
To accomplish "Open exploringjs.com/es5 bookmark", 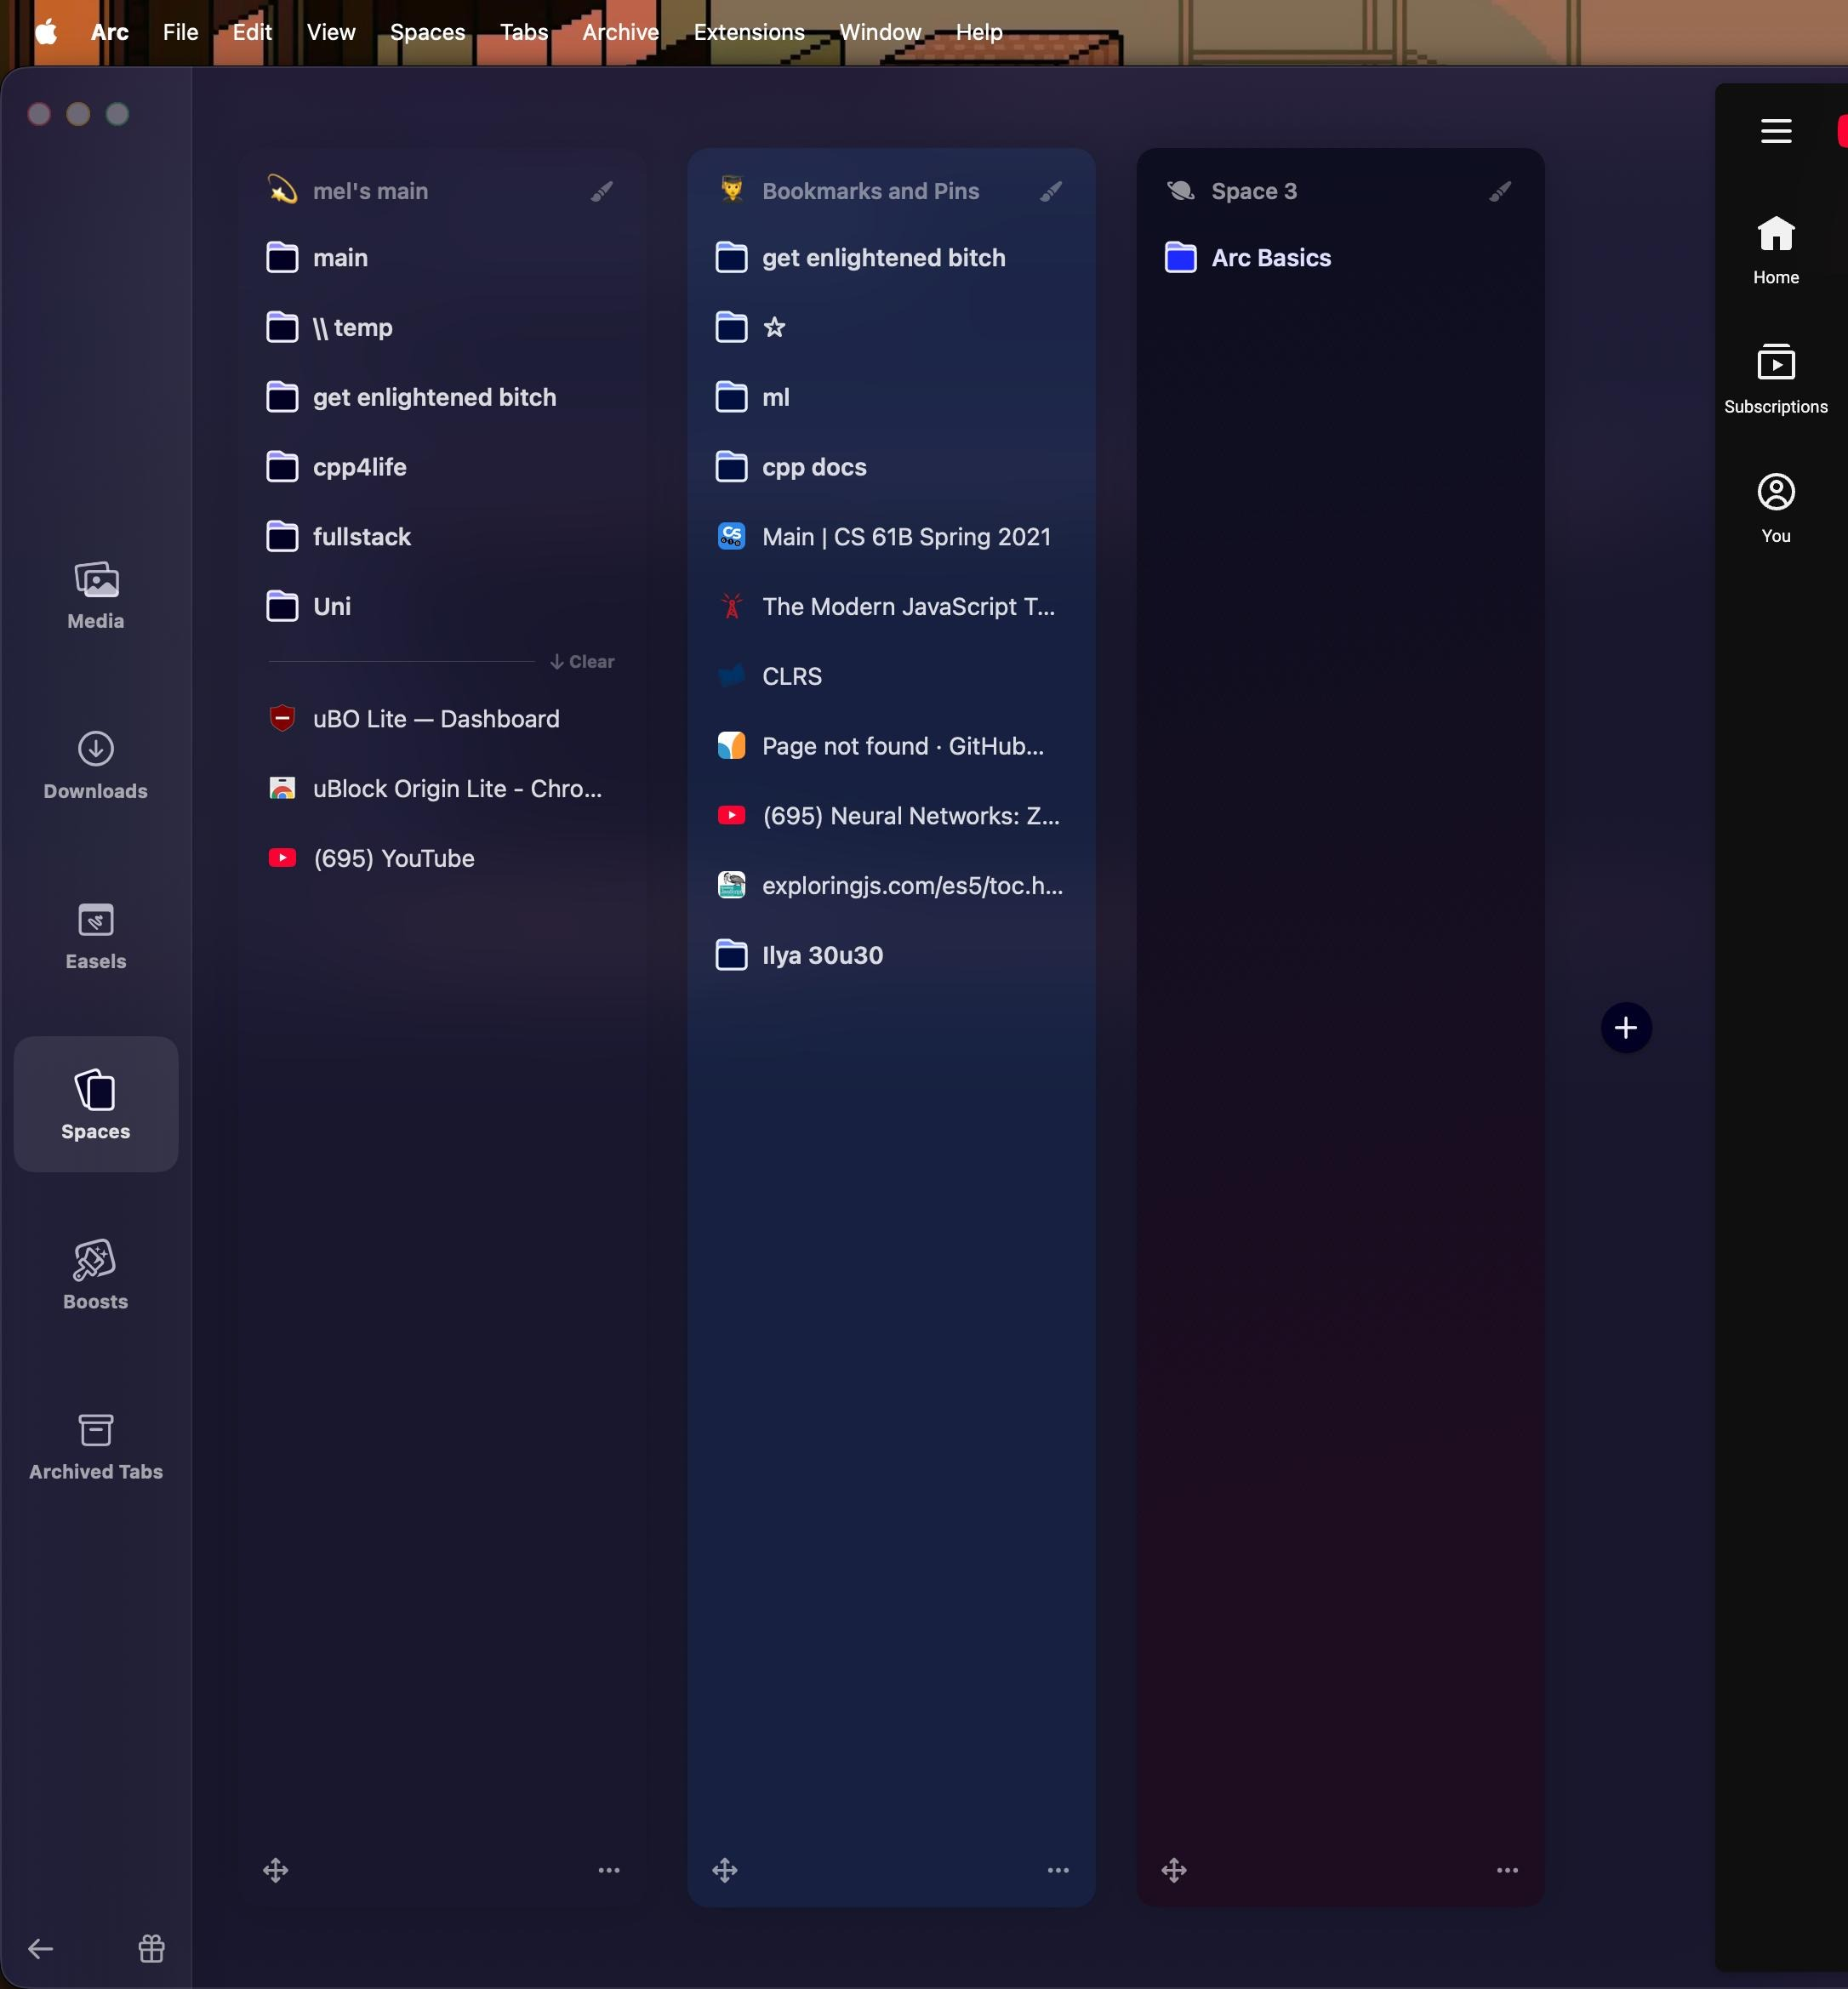I will click(890, 886).
